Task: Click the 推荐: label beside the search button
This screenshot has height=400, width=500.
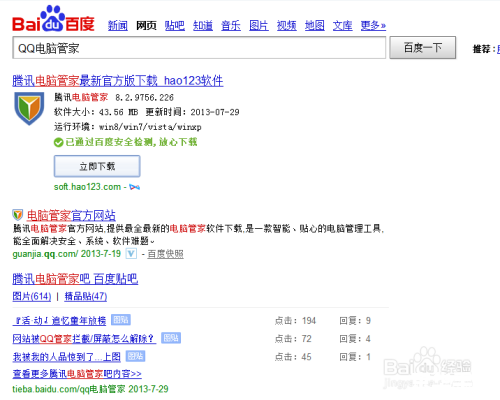Action: [x=484, y=49]
